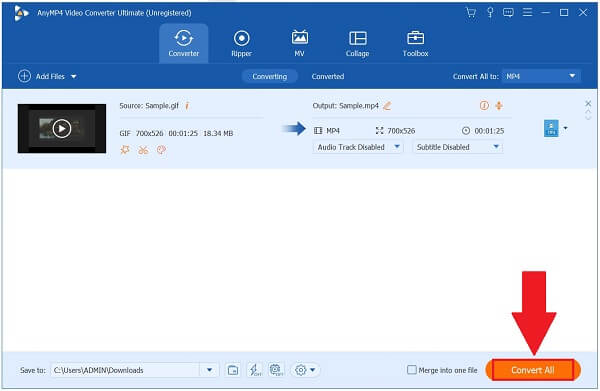
Task: Open the settings gear icon
Action: (x=301, y=370)
